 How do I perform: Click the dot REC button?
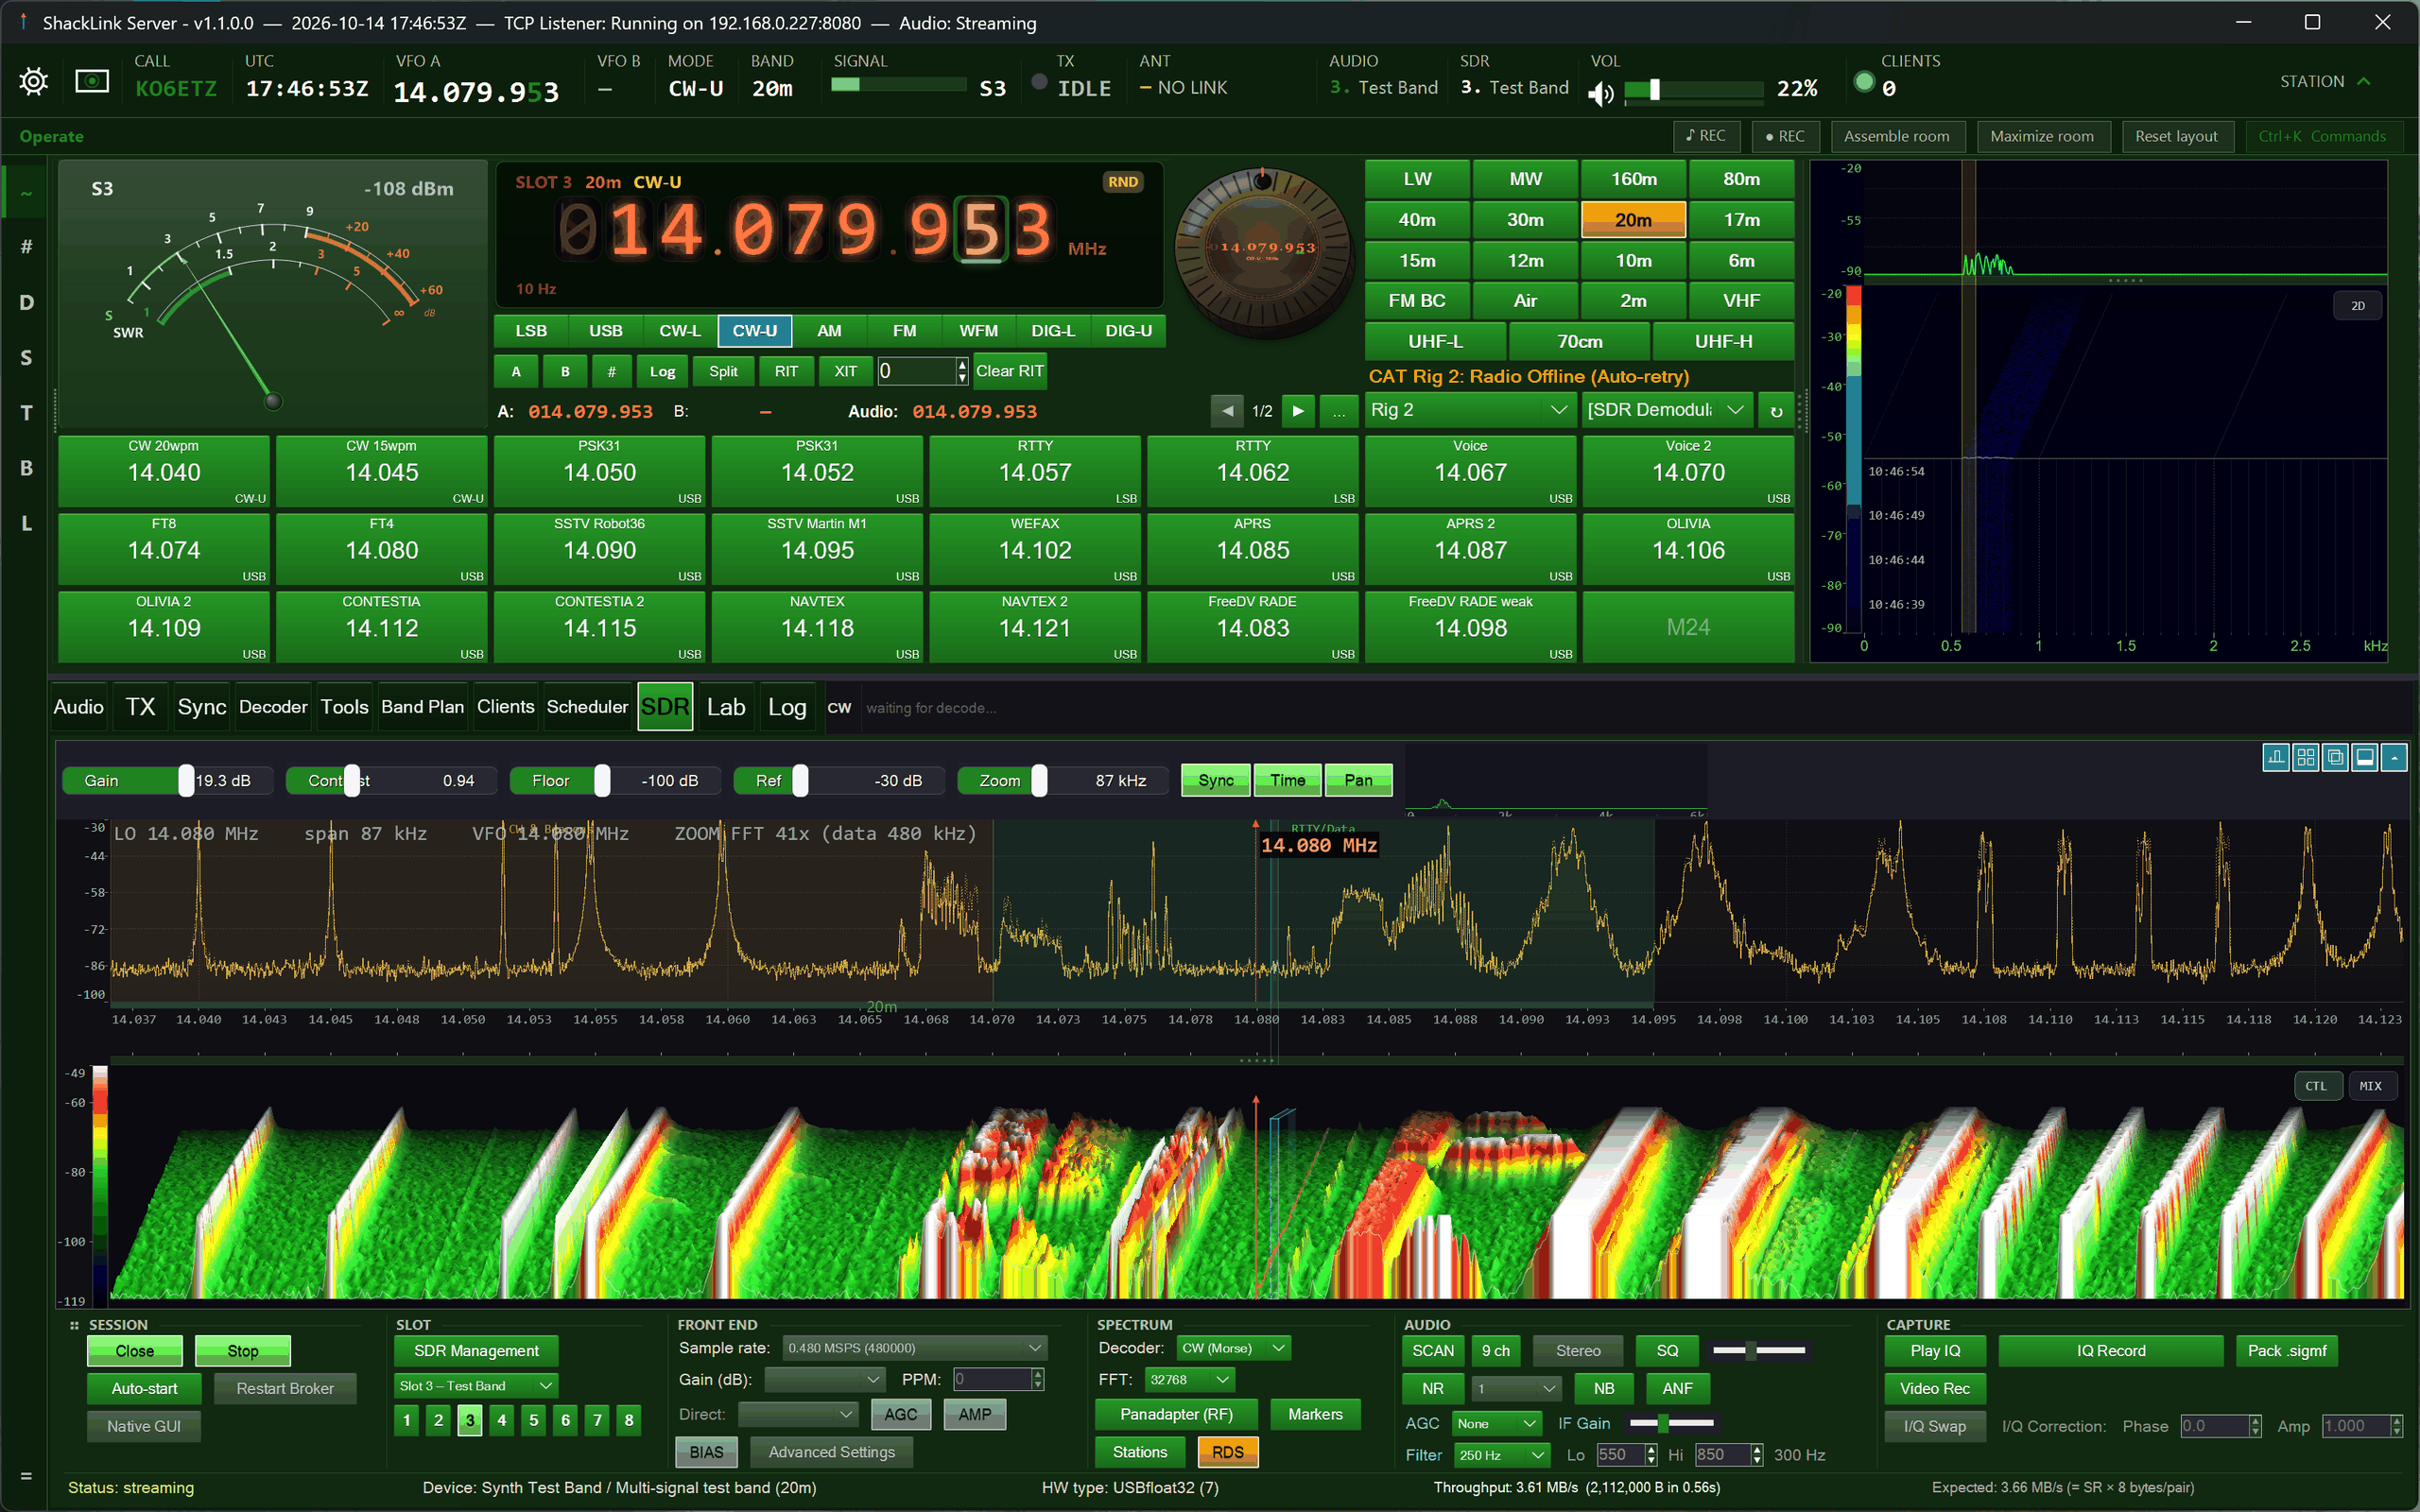(1785, 136)
